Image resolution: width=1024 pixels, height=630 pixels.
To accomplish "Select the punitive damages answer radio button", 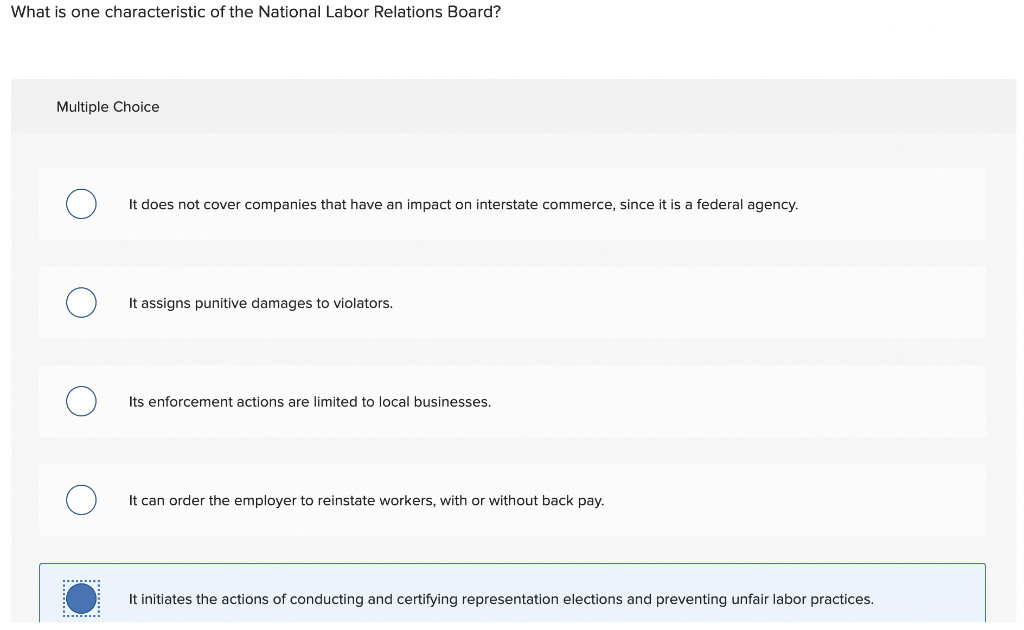I will (x=81, y=302).
